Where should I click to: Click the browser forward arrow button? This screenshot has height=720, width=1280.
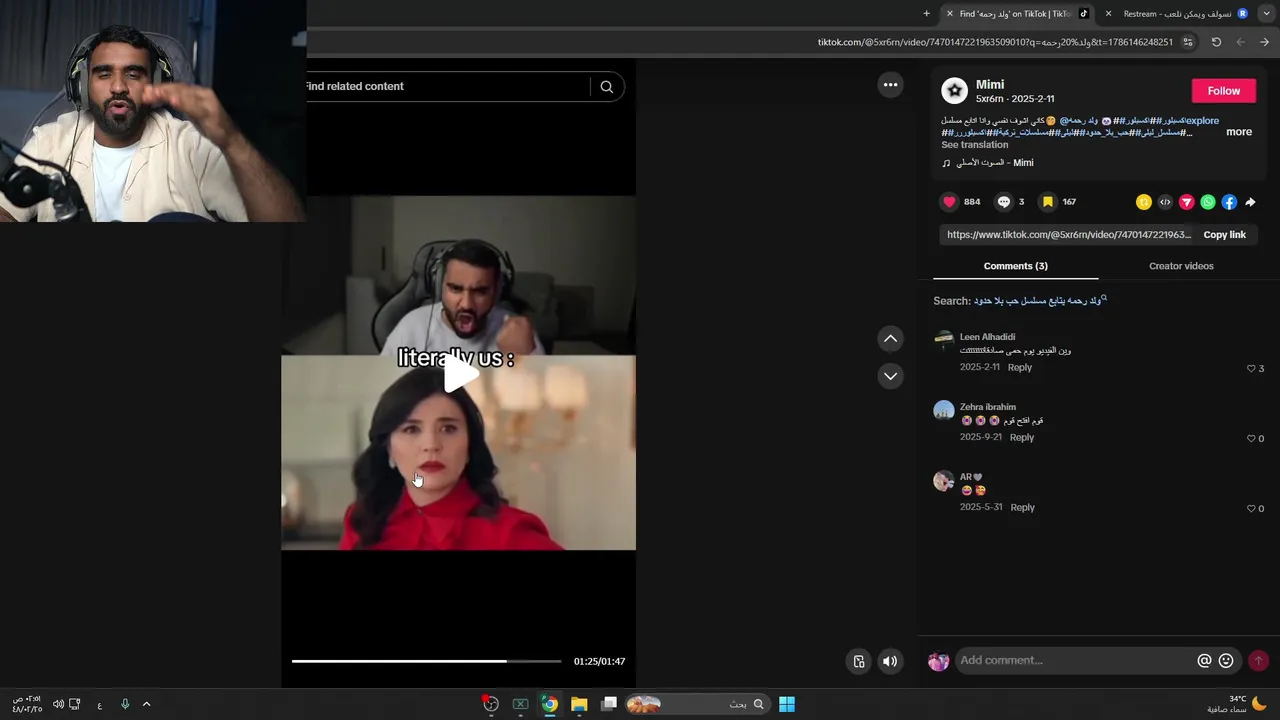[x=1264, y=42]
